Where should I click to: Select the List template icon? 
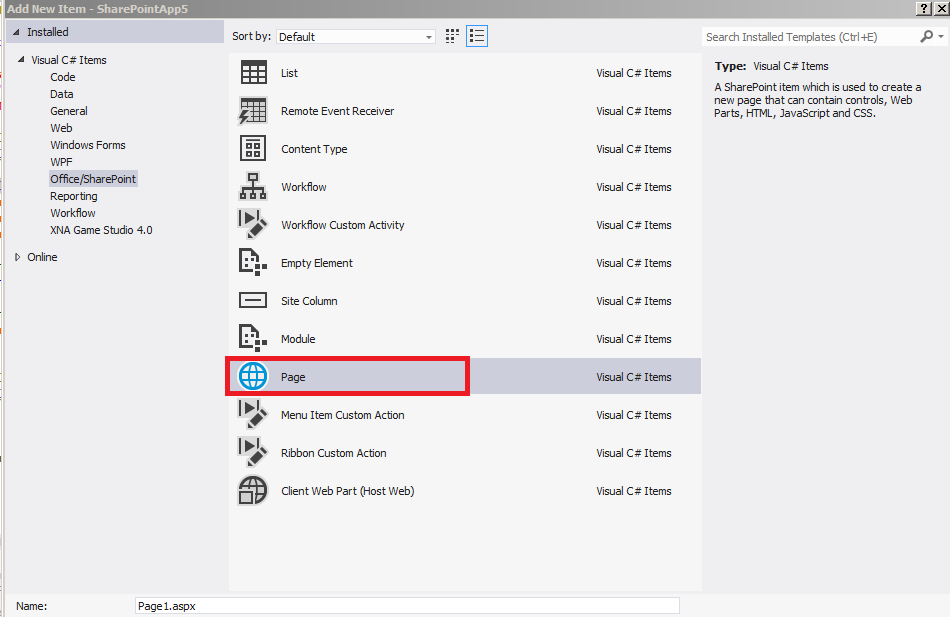[x=253, y=73]
